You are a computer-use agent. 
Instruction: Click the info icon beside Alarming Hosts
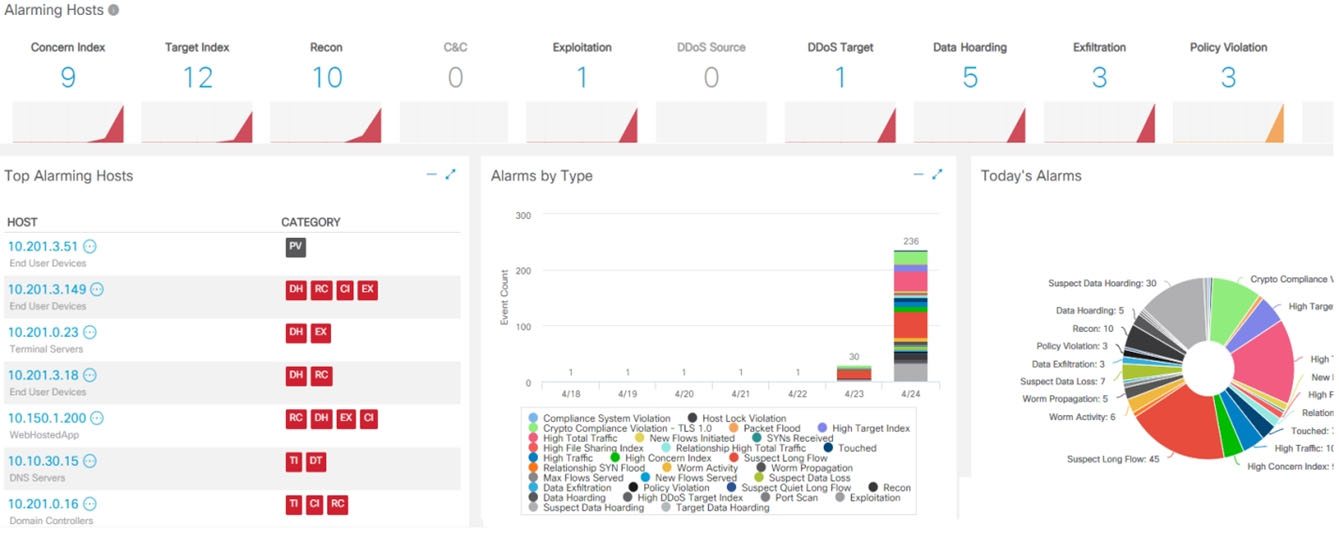tap(113, 10)
